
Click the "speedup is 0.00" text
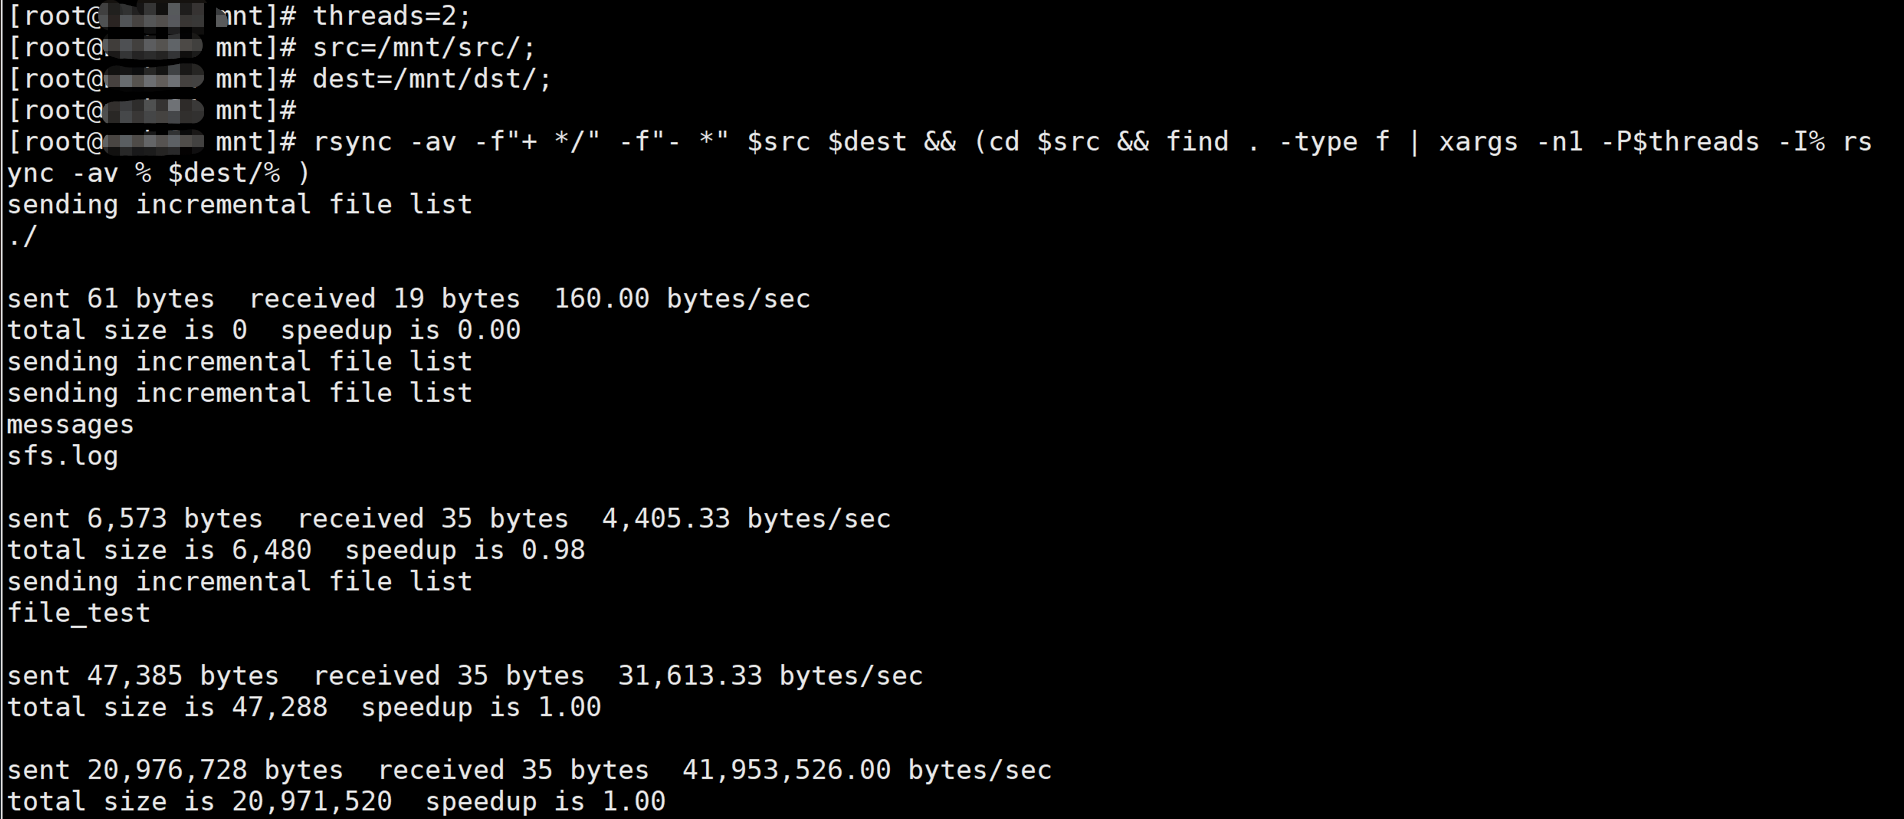point(400,330)
